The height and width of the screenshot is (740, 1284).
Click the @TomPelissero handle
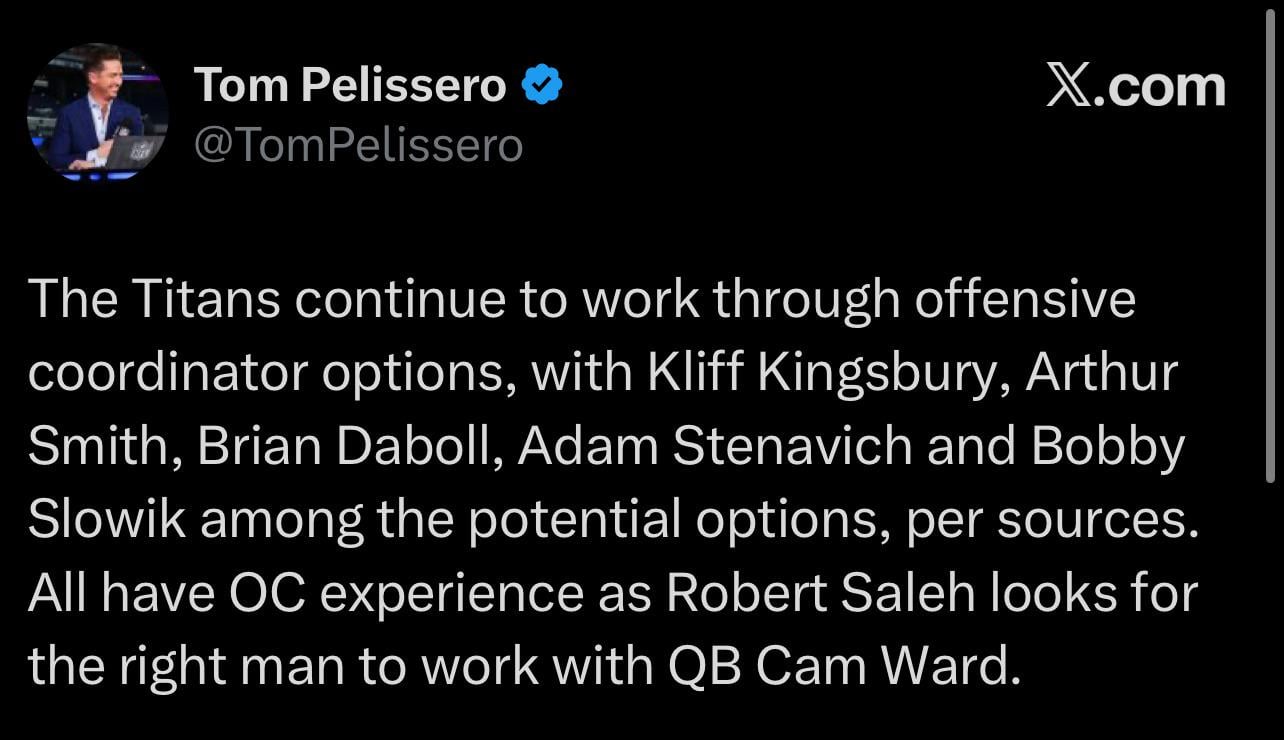click(358, 147)
